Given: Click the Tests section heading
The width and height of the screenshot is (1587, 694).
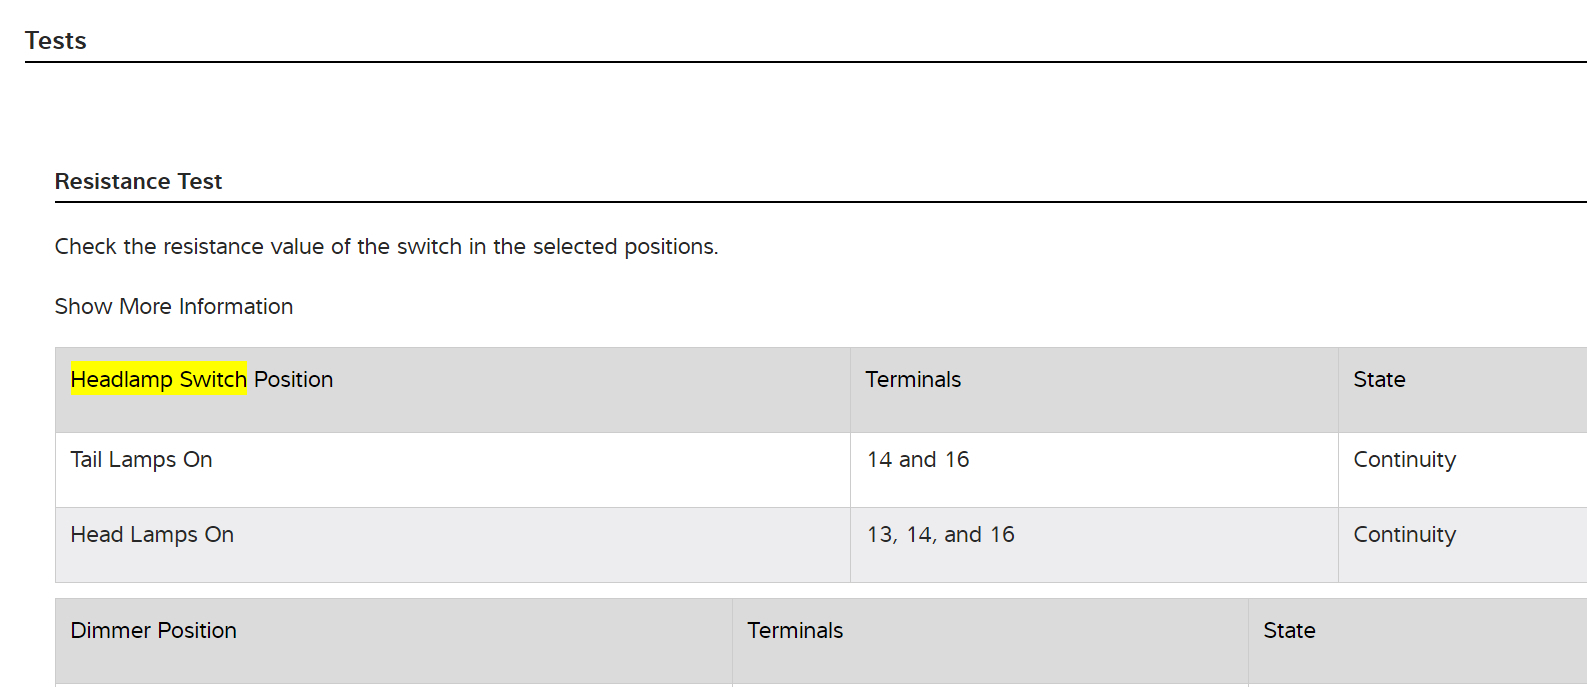Looking at the screenshot, I should coord(56,41).
